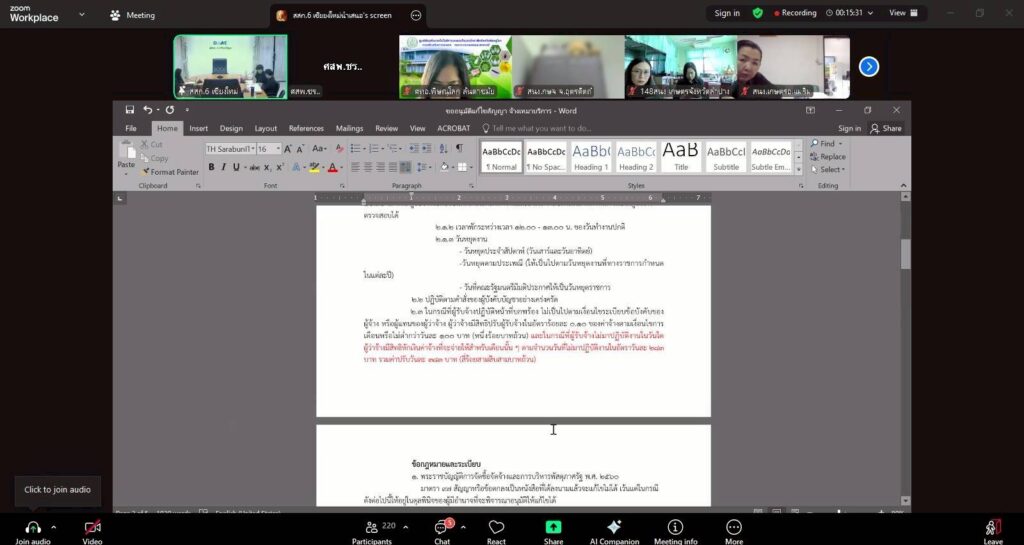1024x545 pixels.
Task: Show next participants with the arrow button
Action: pyautogui.click(x=869, y=66)
